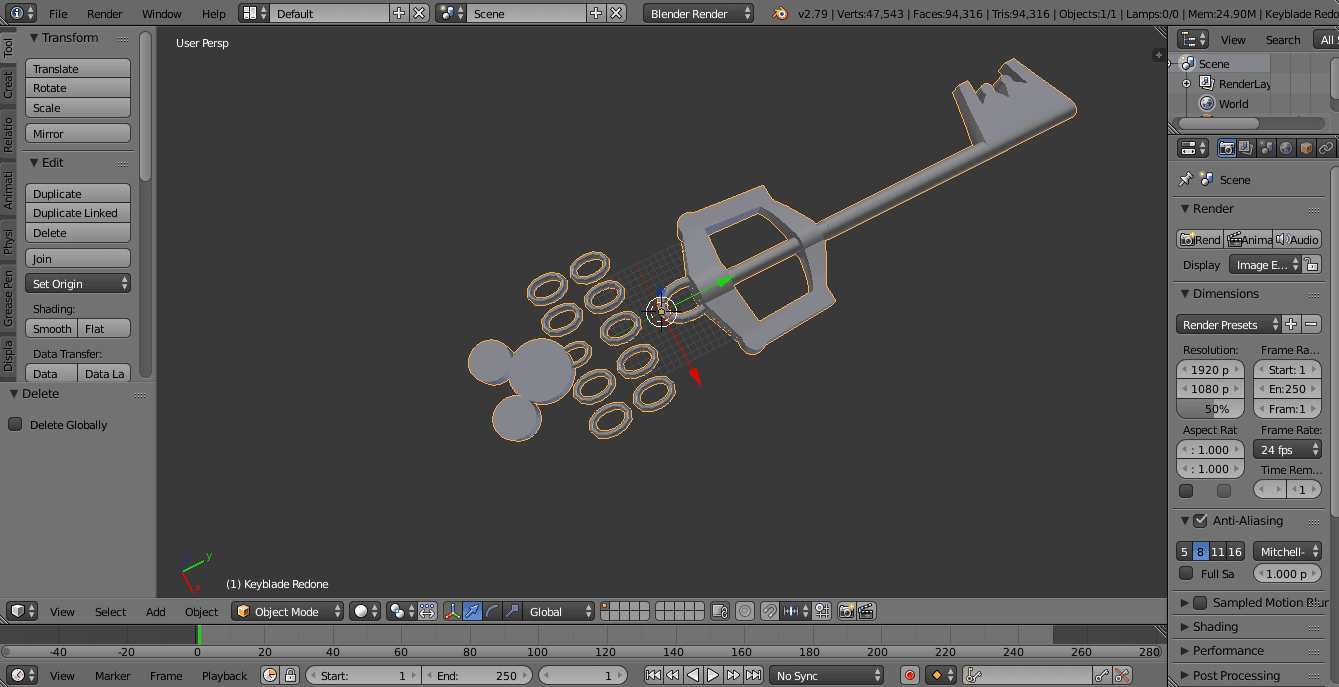Click the Mirror button
The width and height of the screenshot is (1339, 687).
pos(78,134)
